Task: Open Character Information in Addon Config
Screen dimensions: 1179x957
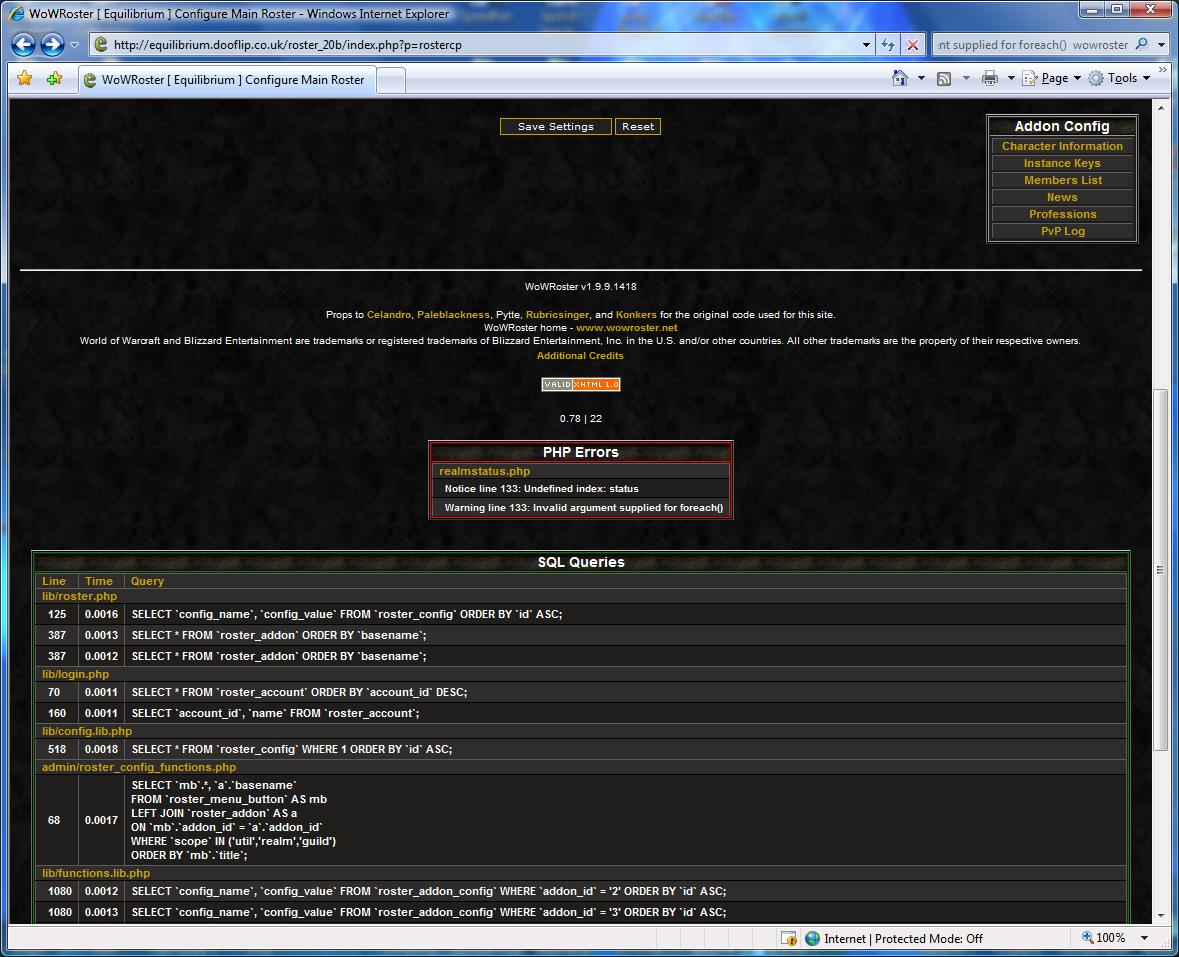Action: click(x=1062, y=147)
